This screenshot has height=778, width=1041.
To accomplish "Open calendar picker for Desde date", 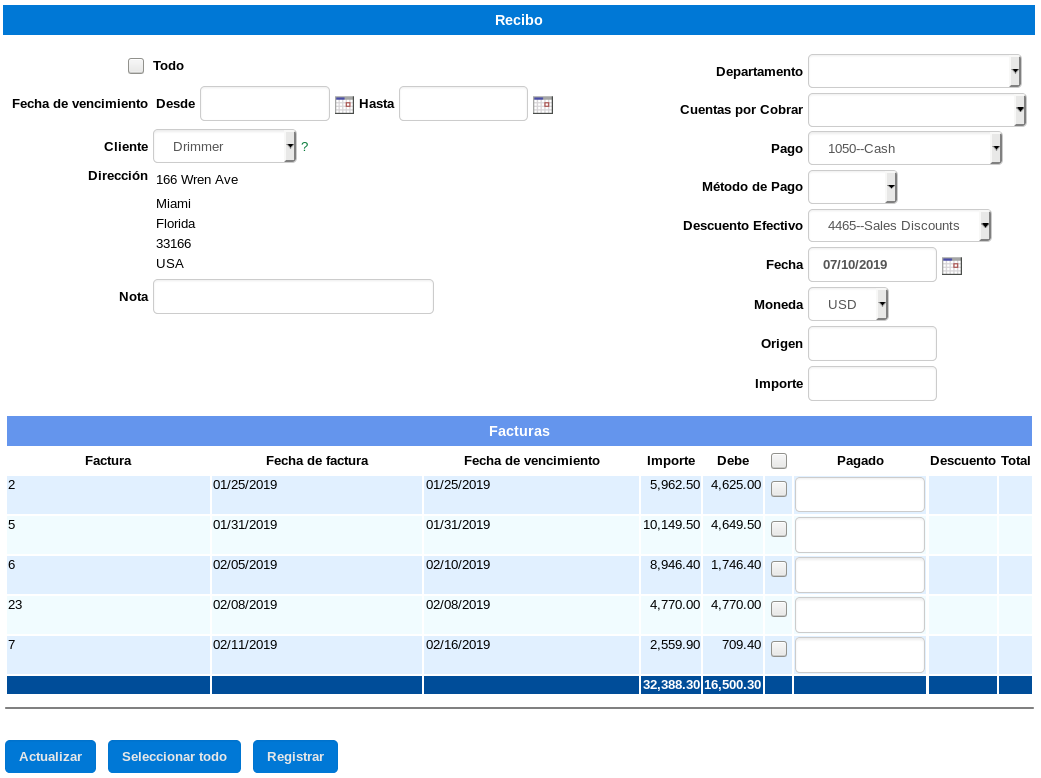I will [344, 105].
